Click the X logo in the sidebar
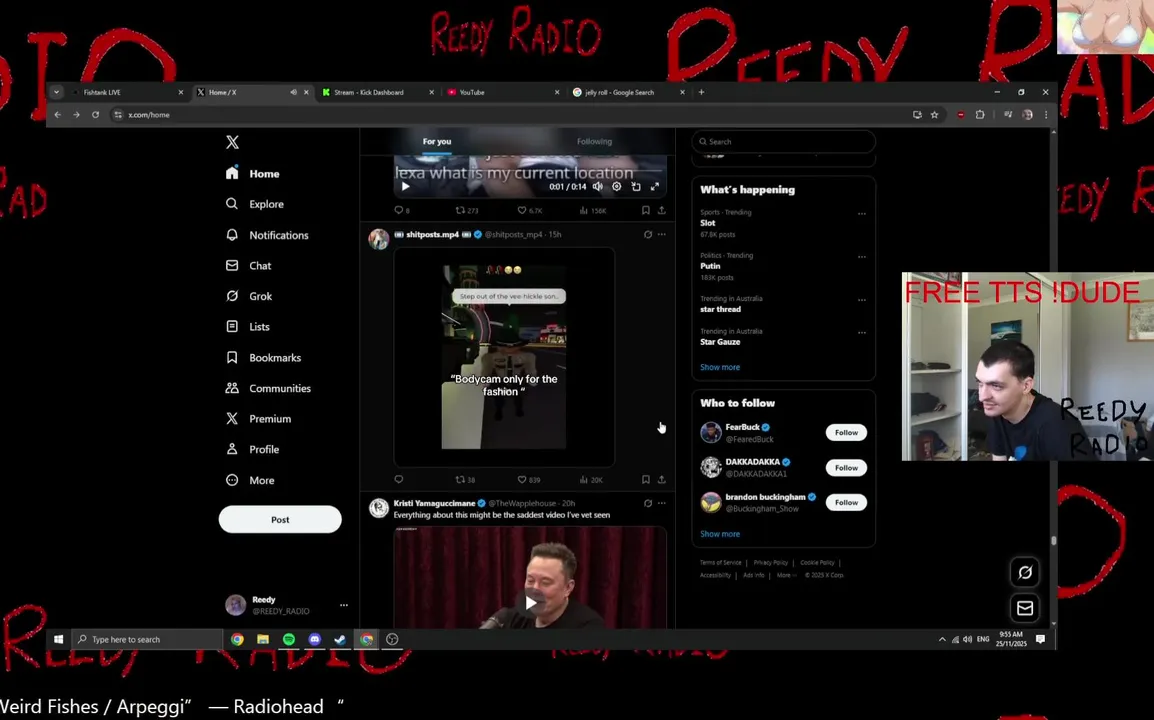This screenshot has width=1154, height=720. coord(233,142)
